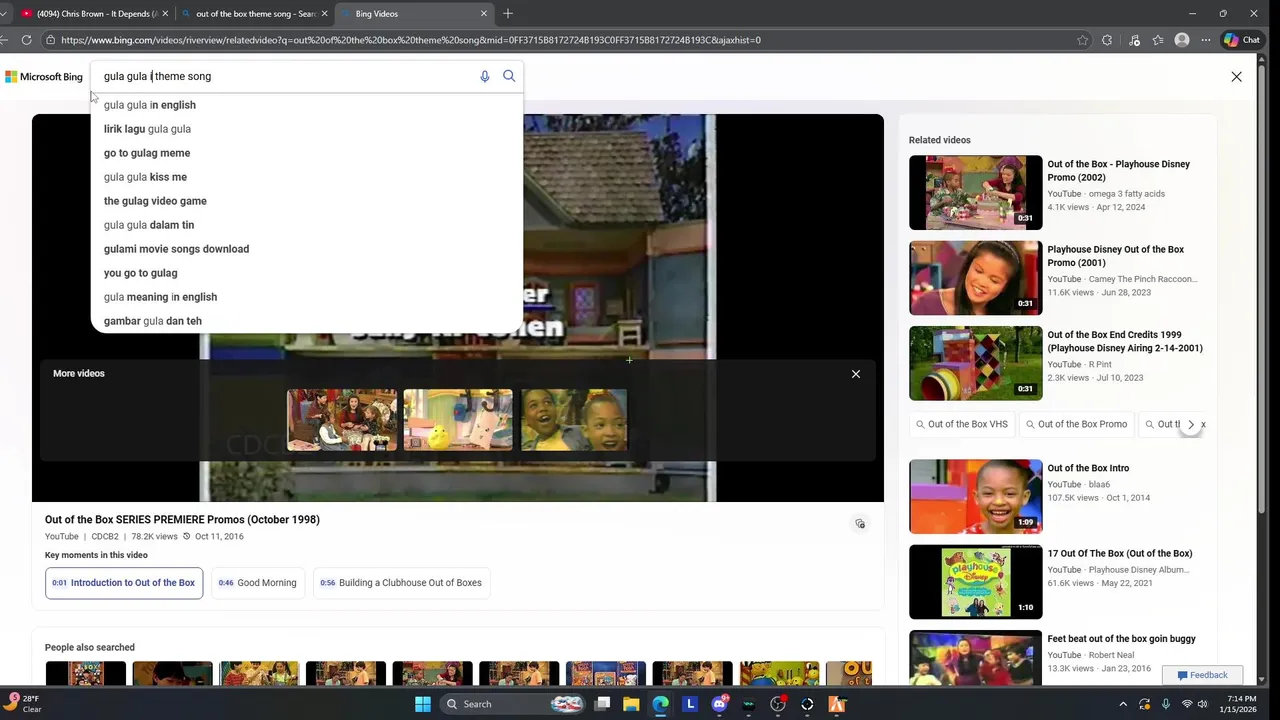Image resolution: width=1280 pixels, height=720 pixels.
Task: Switch to Chris Brown It Depends tab
Action: click(96, 14)
